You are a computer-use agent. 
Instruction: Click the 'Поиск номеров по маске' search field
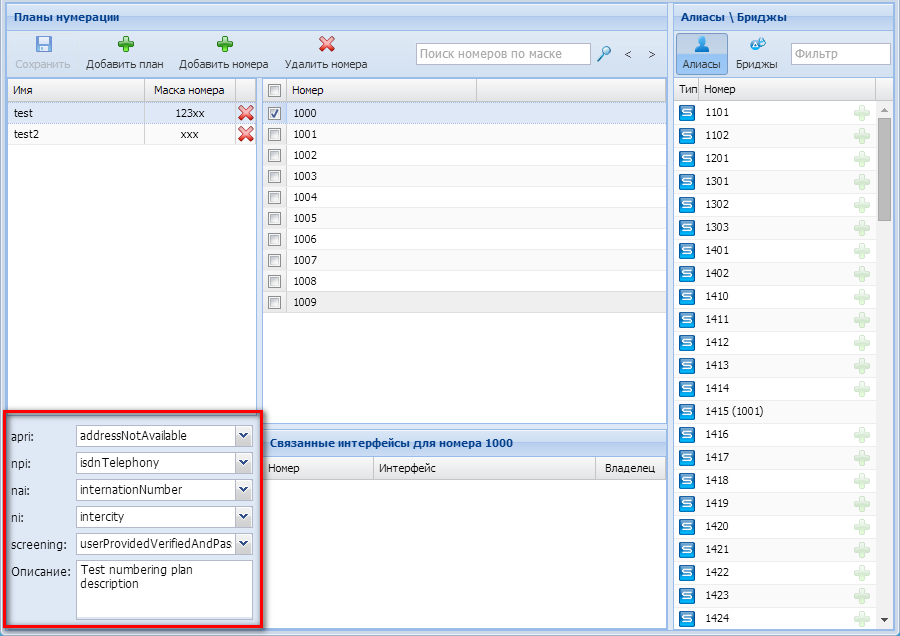tap(503, 54)
